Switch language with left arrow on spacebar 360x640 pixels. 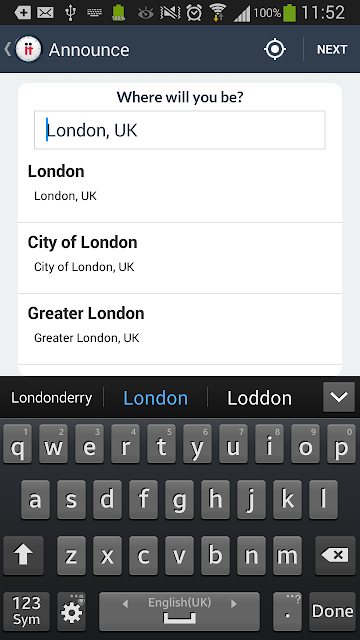coord(125,603)
